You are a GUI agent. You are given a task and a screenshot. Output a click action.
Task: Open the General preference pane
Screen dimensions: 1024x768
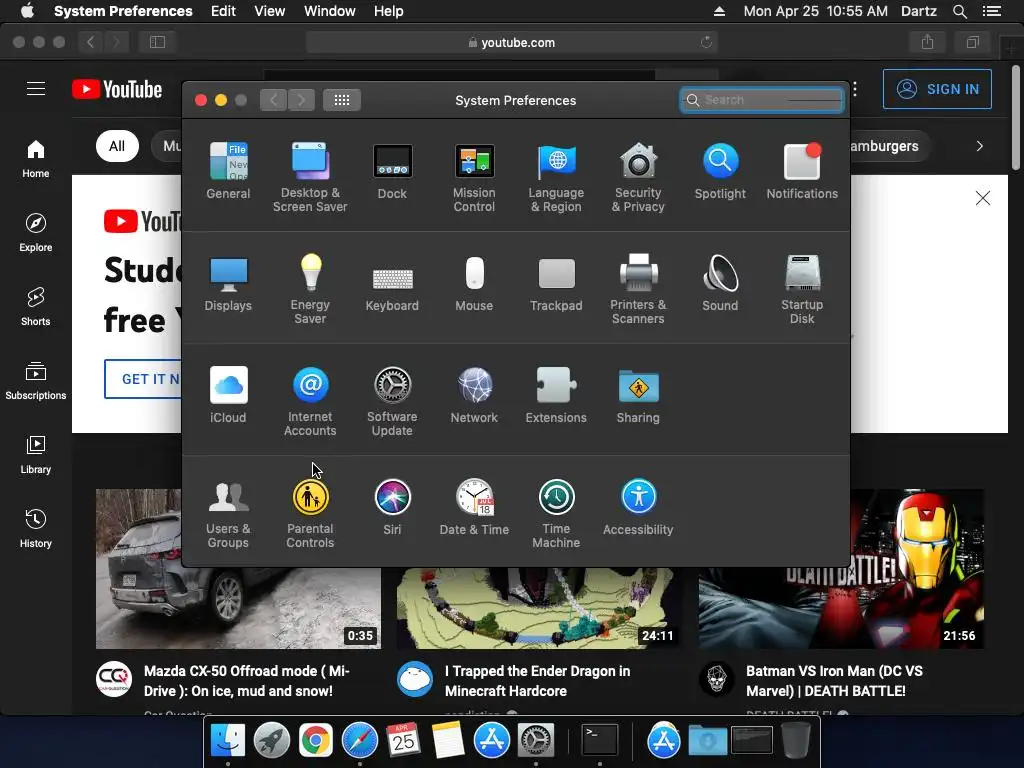click(x=228, y=170)
